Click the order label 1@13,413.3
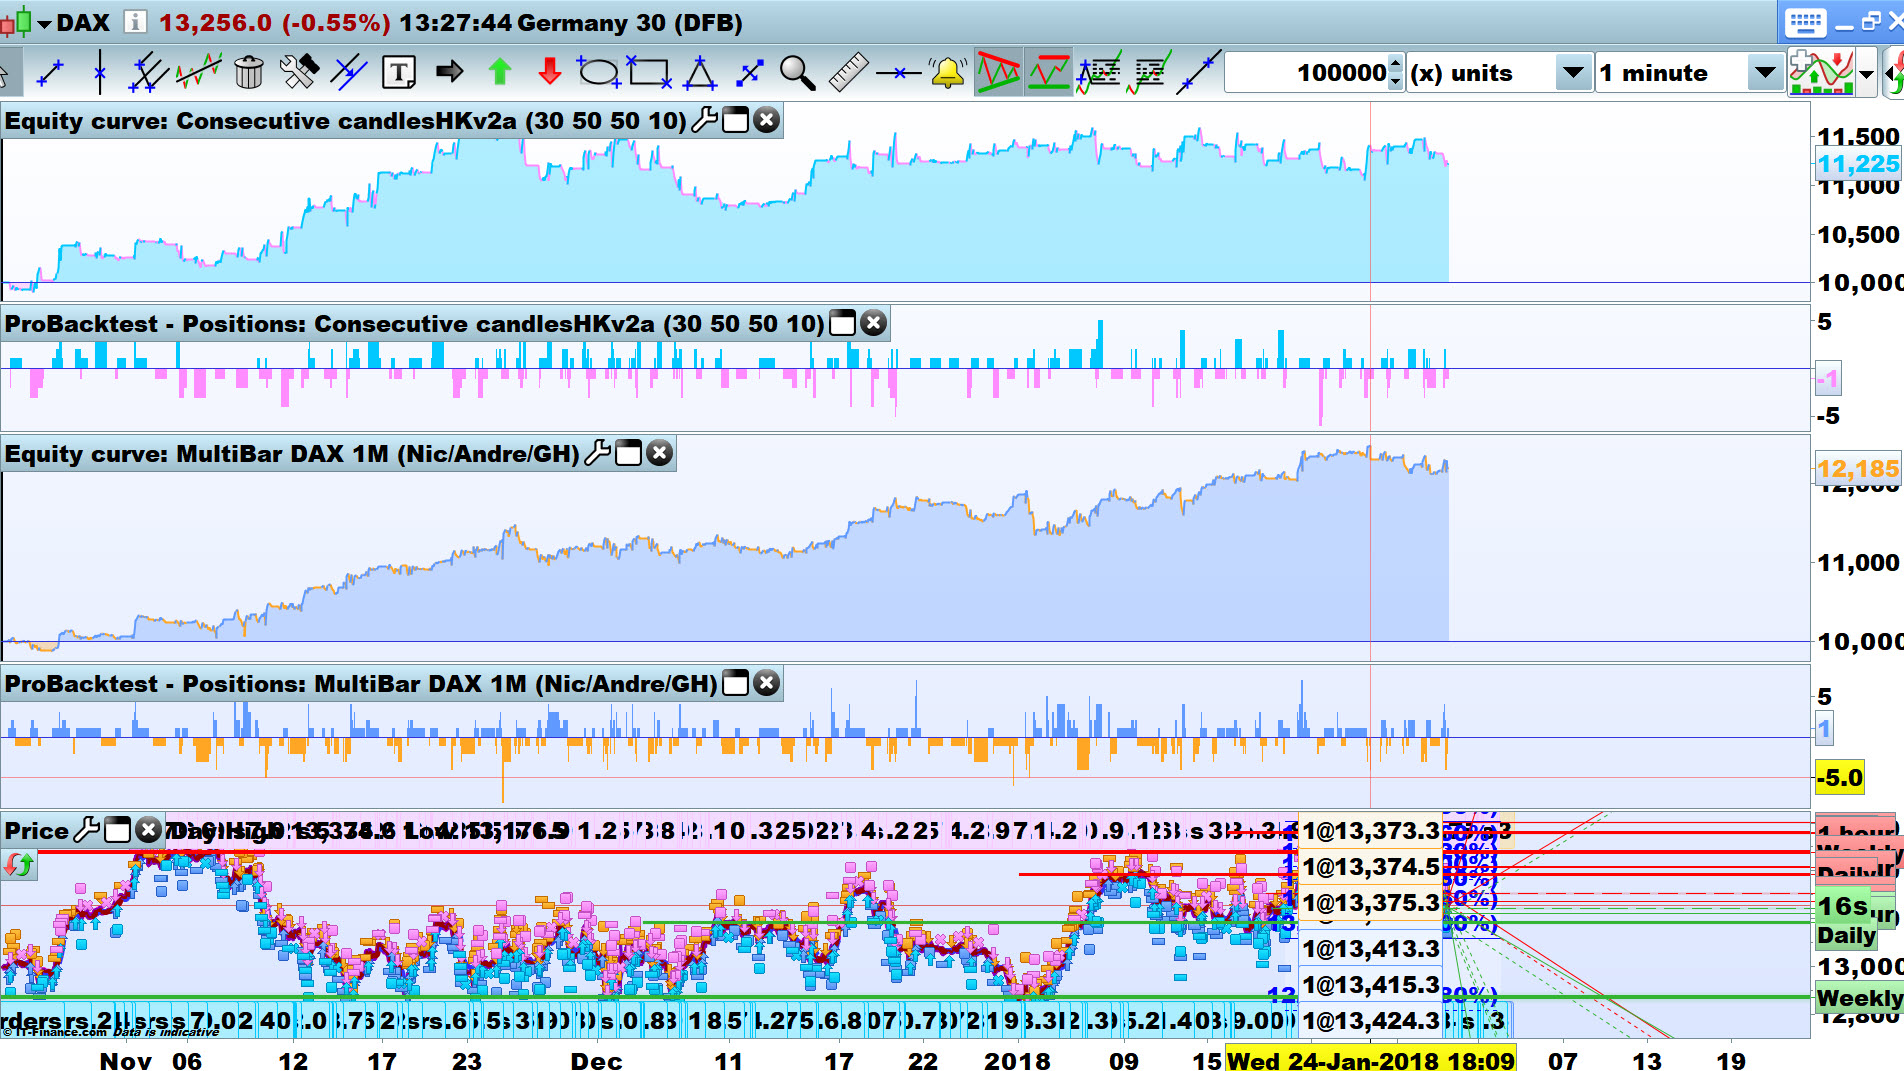Image resolution: width=1904 pixels, height=1071 pixels. 1370,949
